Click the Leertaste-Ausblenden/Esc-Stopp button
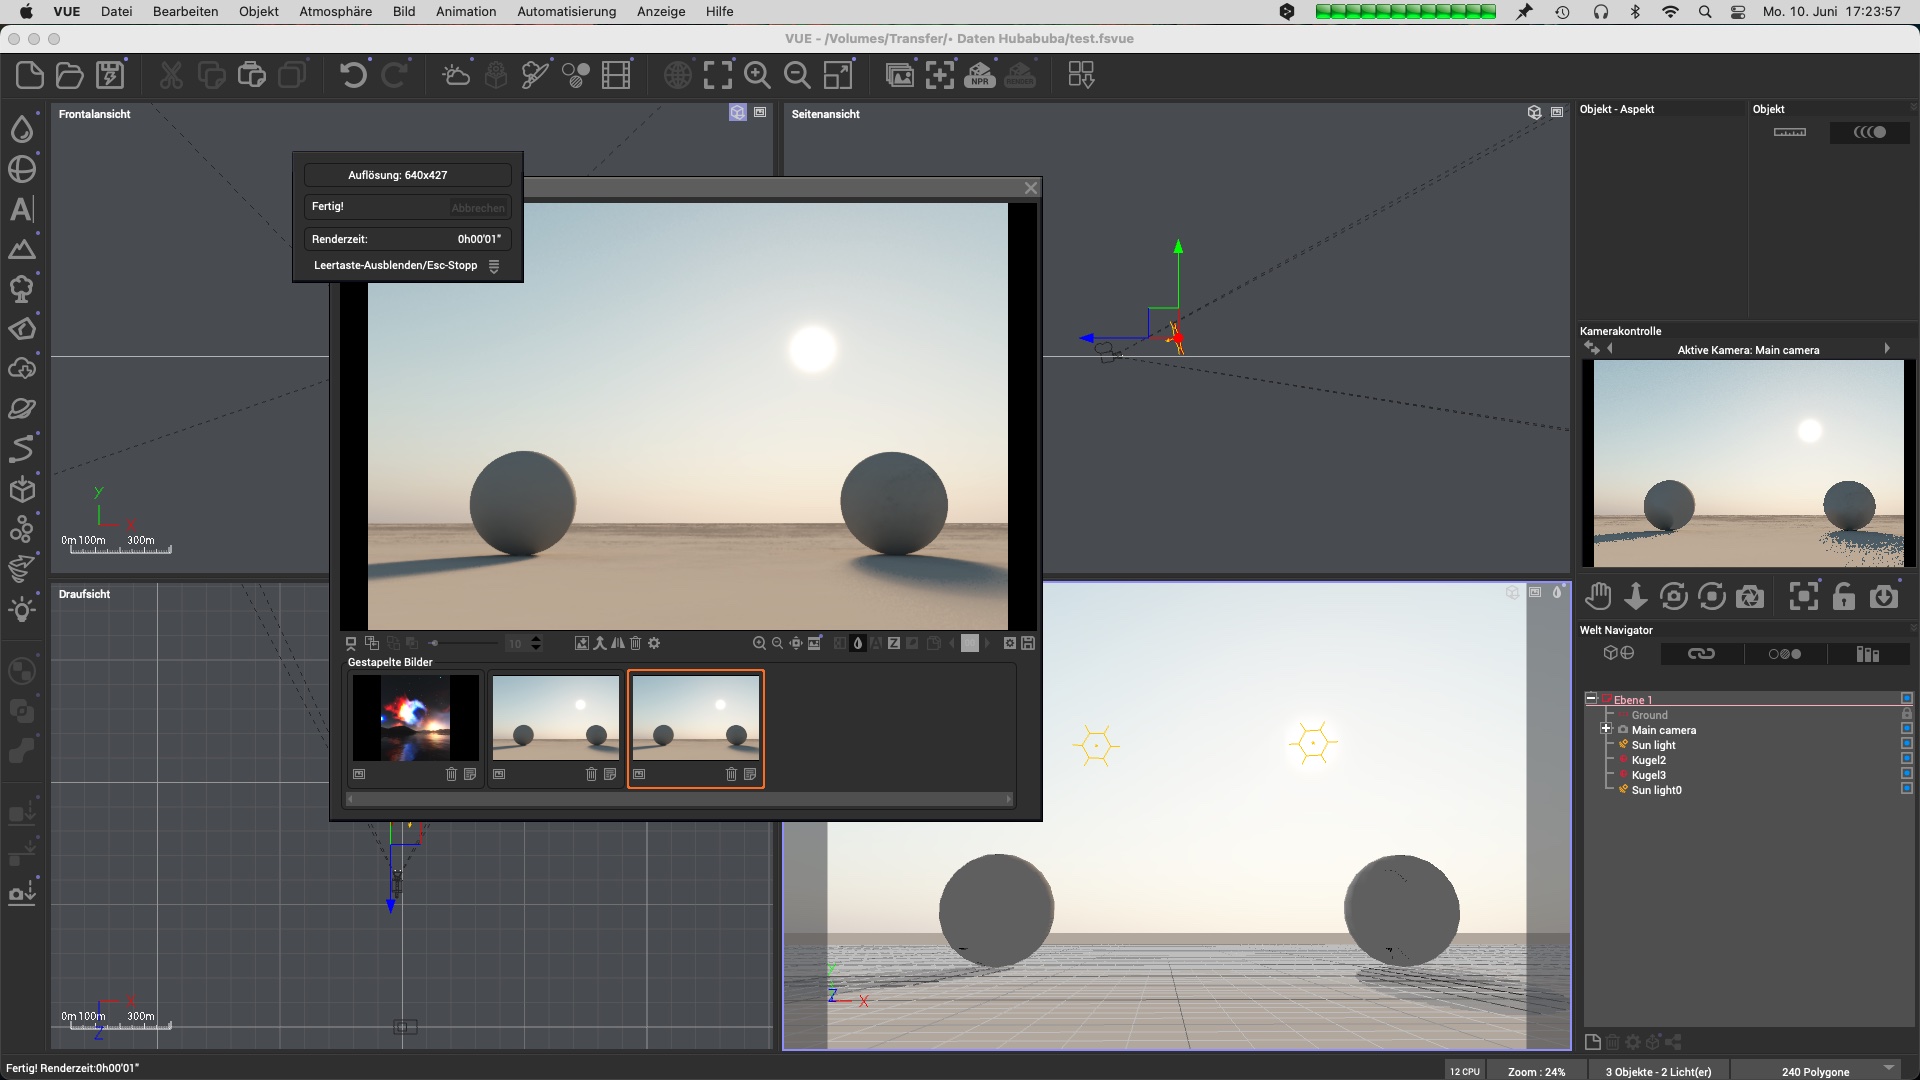 click(x=395, y=265)
